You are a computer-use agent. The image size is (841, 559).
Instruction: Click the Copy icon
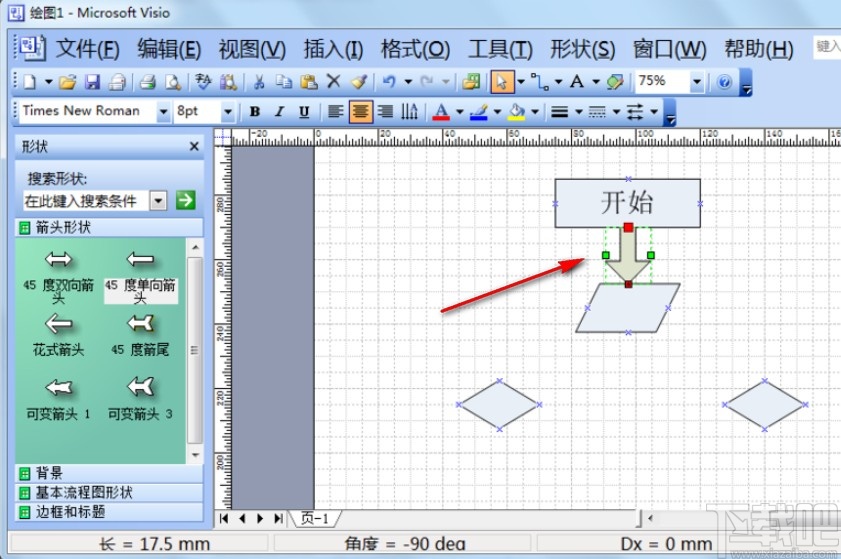click(284, 82)
